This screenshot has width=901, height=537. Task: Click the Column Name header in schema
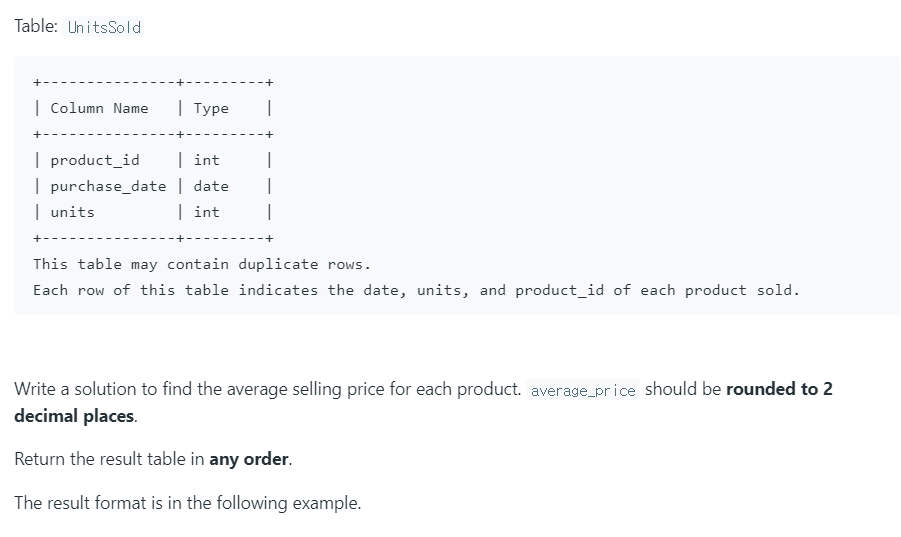pyautogui.click(x=99, y=108)
